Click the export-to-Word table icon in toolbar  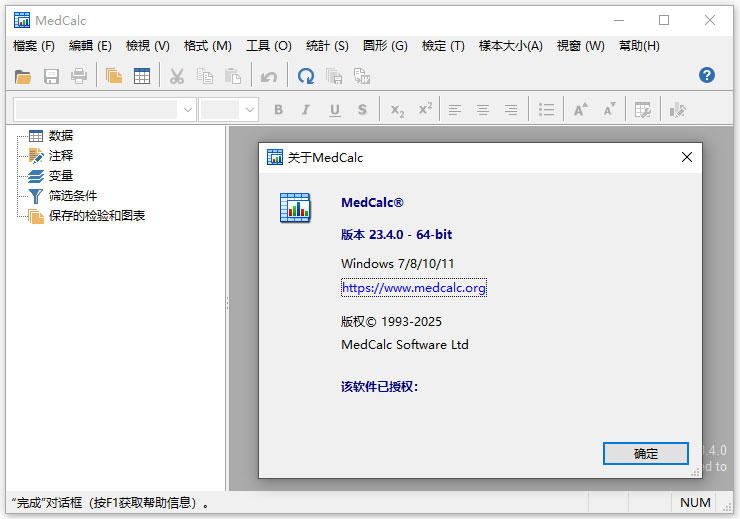pos(362,76)
